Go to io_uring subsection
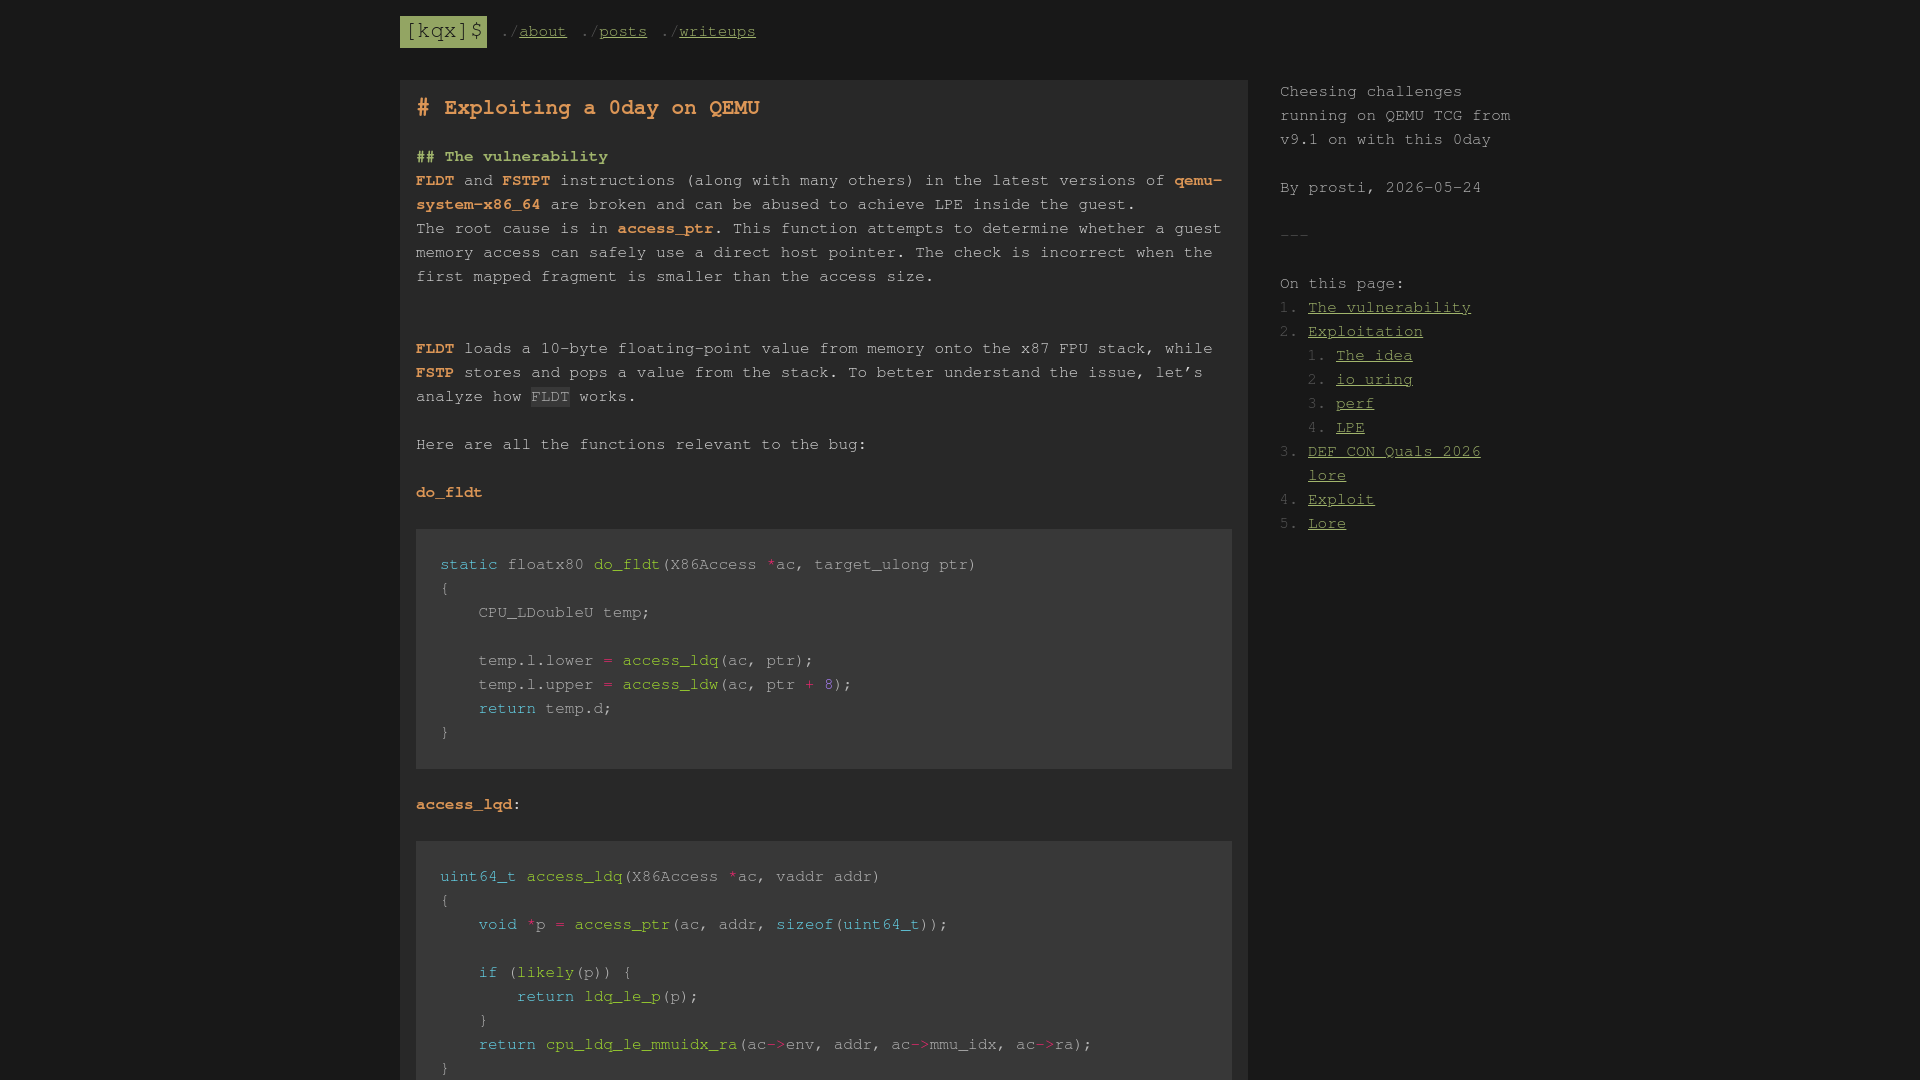Viewport: 1920px width, 1080px height. [x=1374, y=380]
